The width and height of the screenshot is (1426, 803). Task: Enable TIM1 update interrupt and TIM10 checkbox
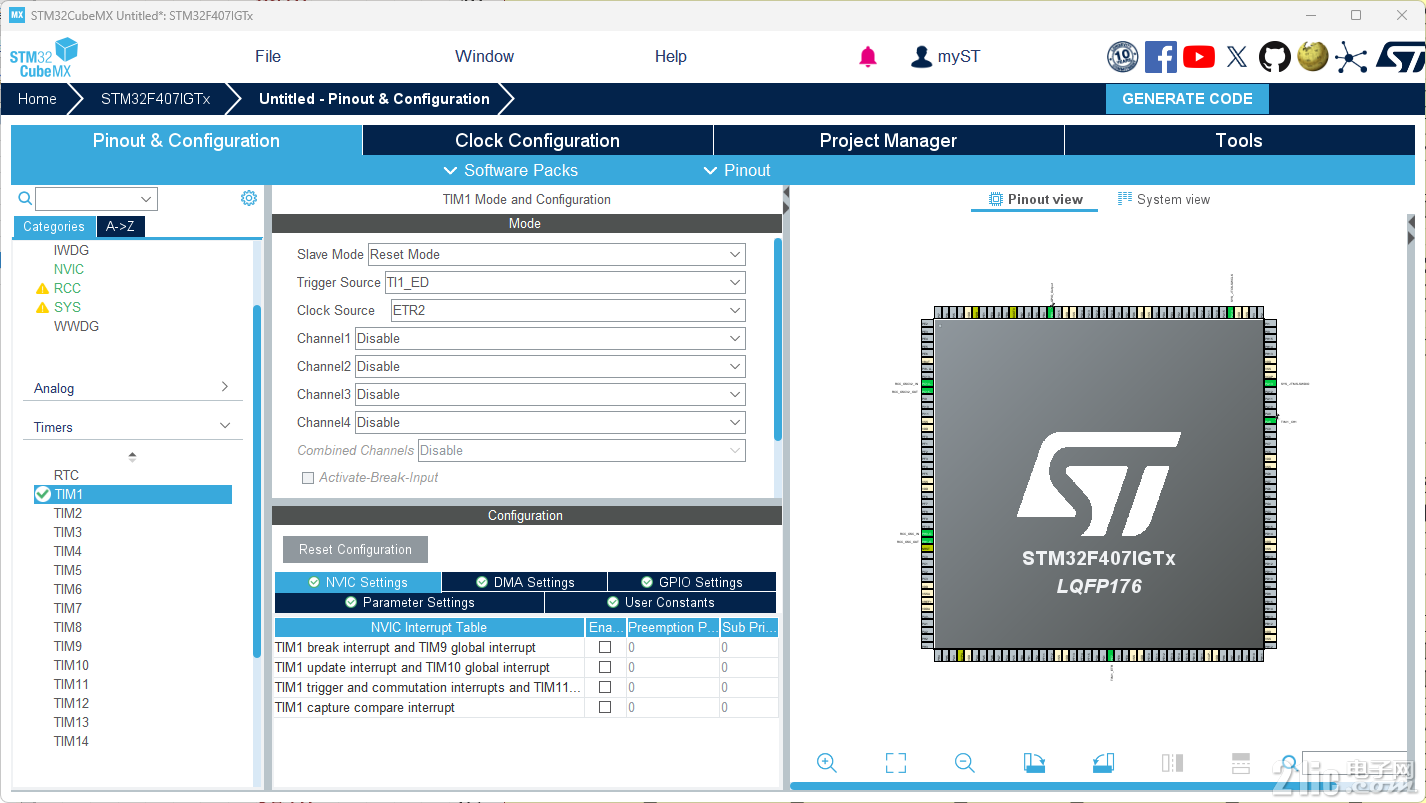tap(605, 667)
